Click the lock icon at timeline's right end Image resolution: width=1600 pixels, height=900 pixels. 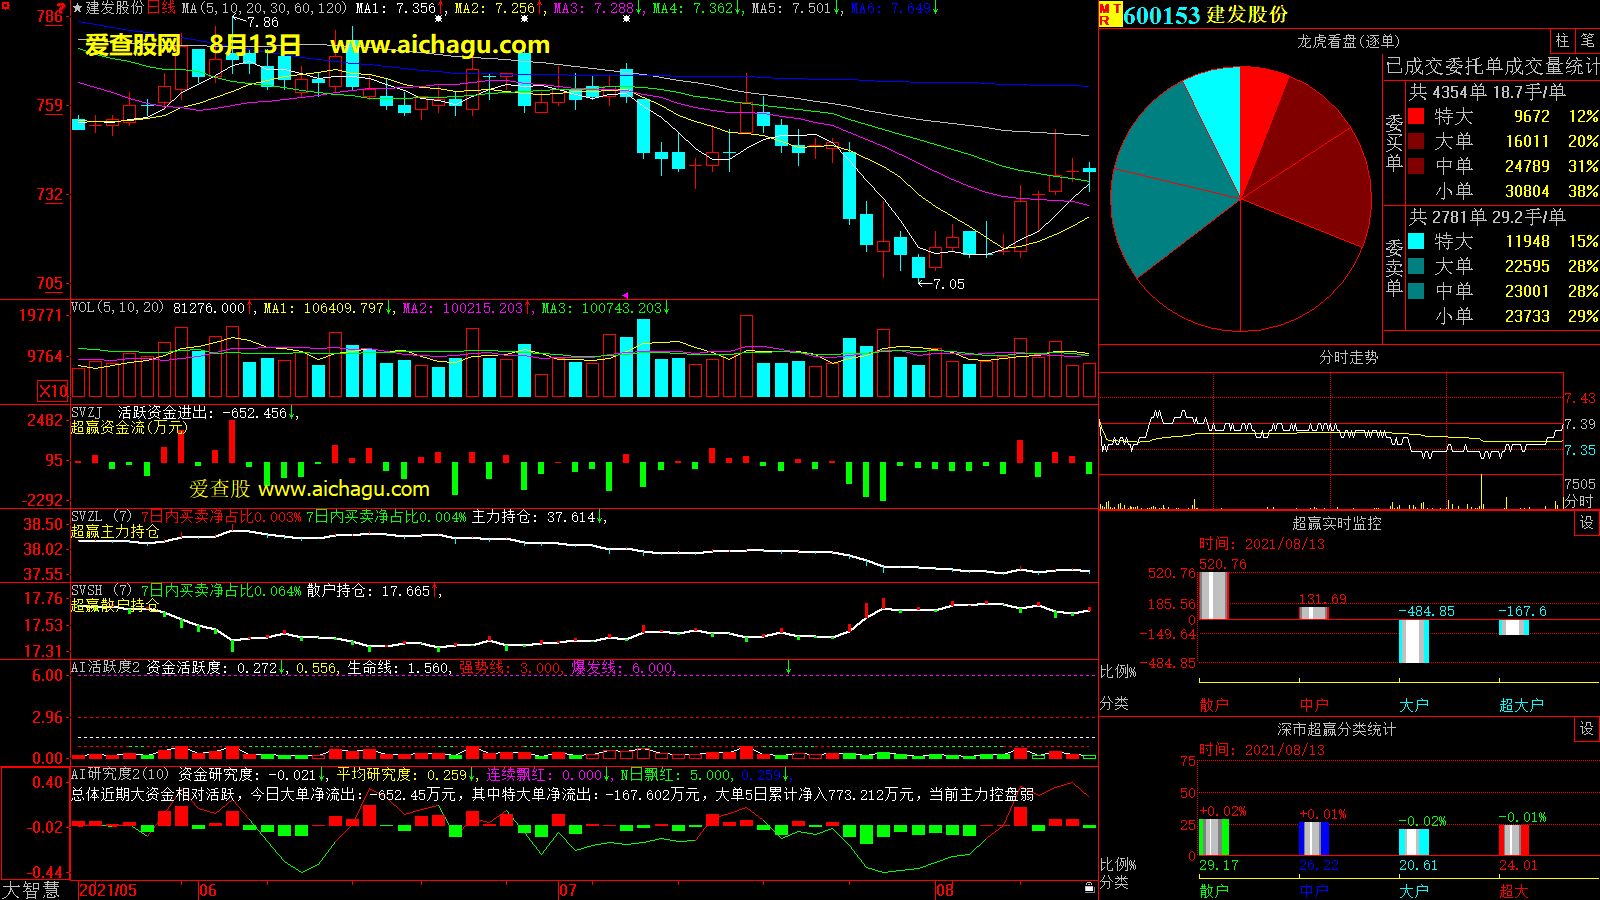(x=1089, y=888)
